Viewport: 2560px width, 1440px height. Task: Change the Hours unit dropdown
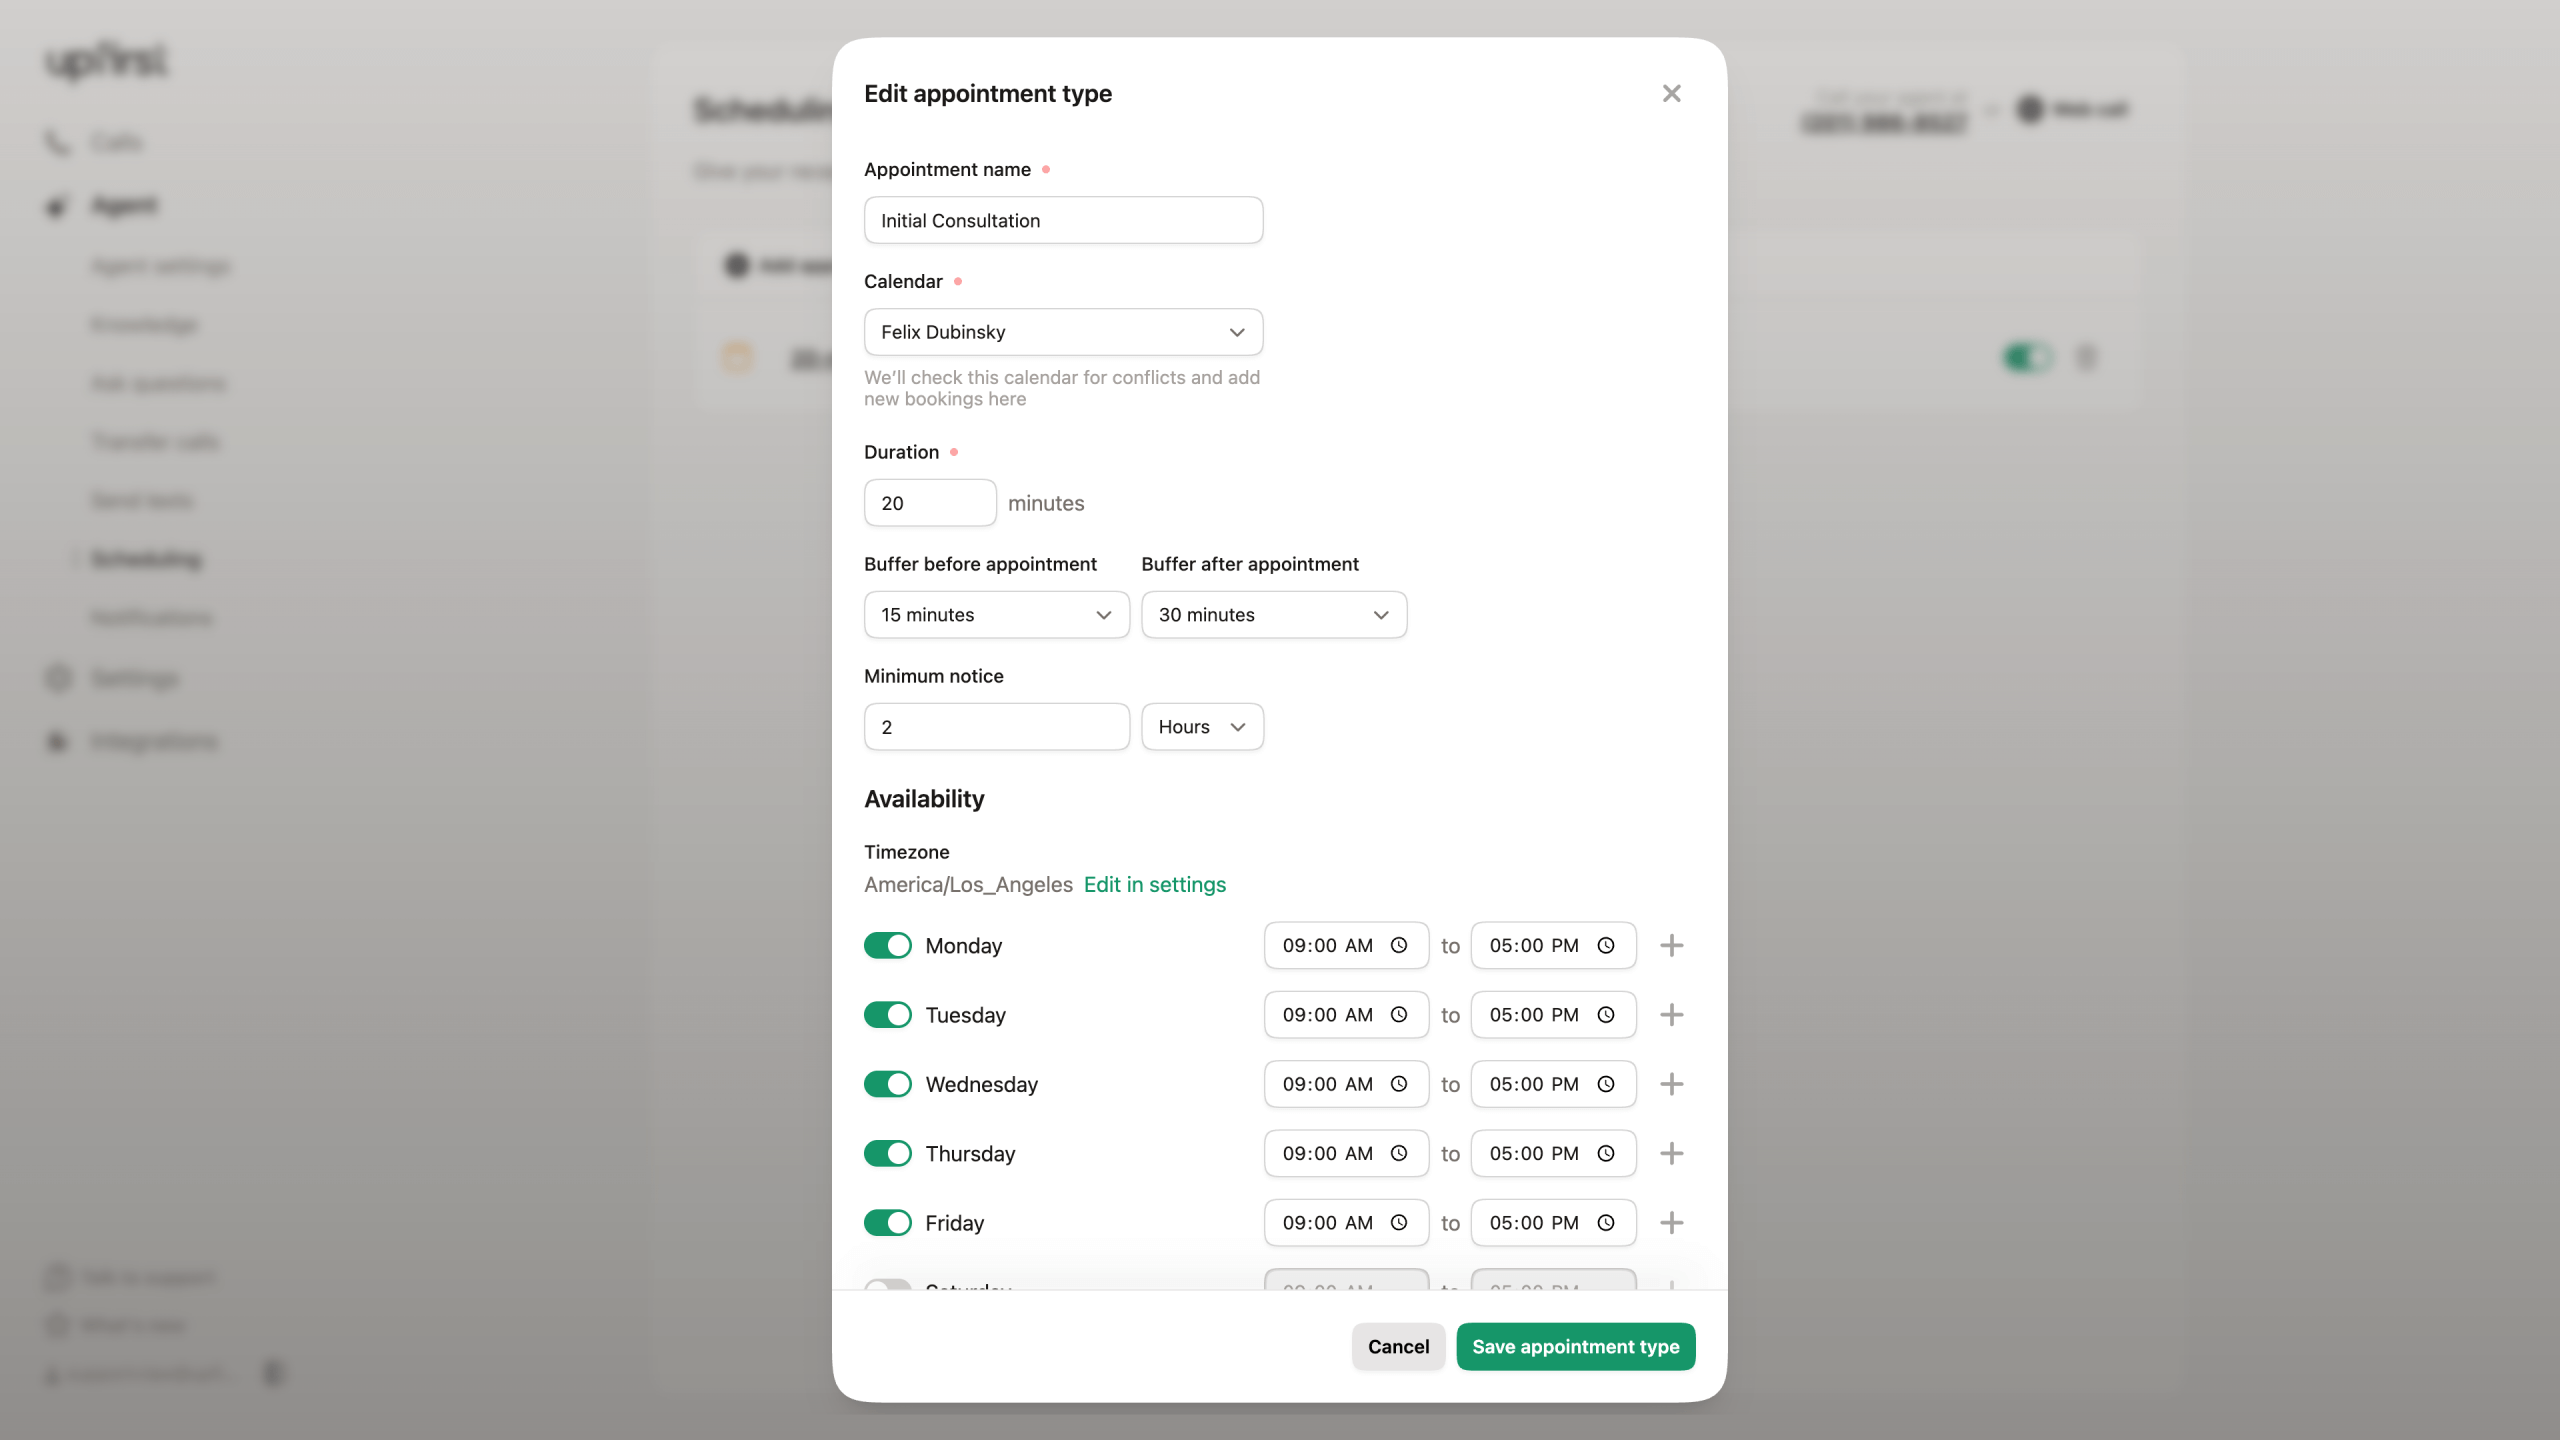click(1202, 727)
